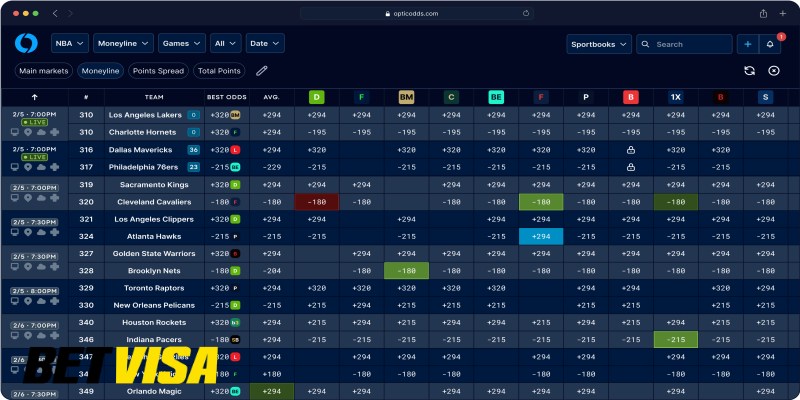This screenshot has height=400, width=800.
Task: Open the NBA league dropdown
Action: (x=69, y=44)
